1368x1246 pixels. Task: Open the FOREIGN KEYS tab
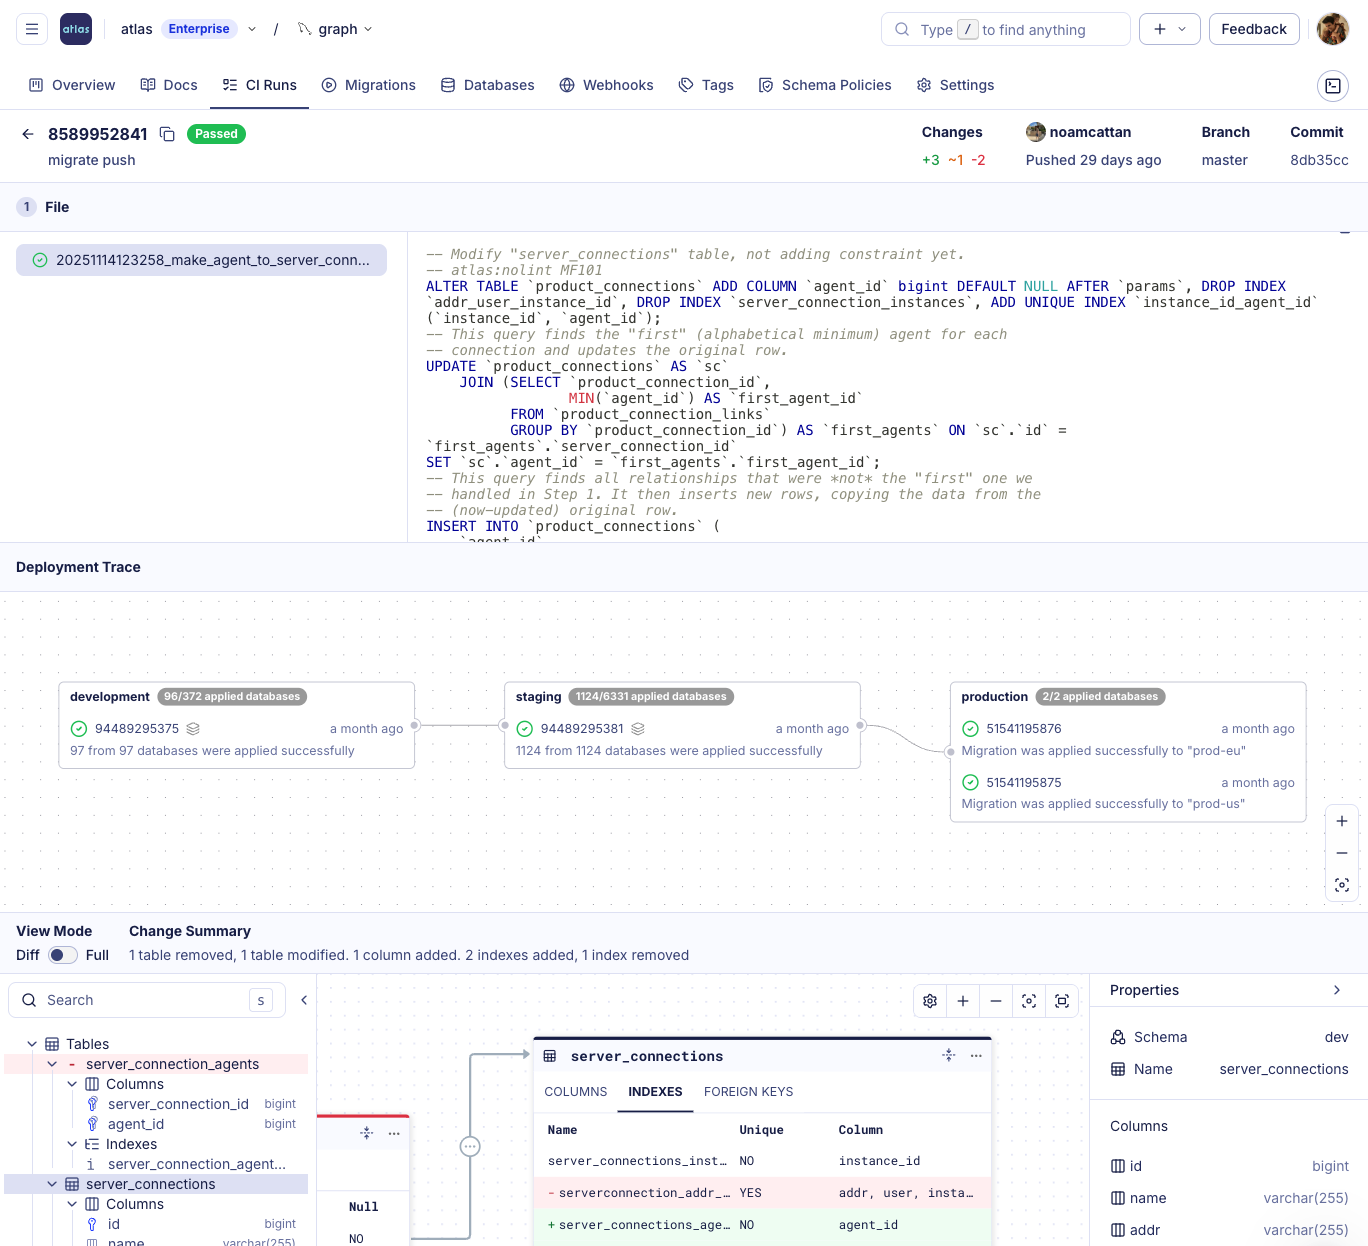click(x=748, y=1092)
